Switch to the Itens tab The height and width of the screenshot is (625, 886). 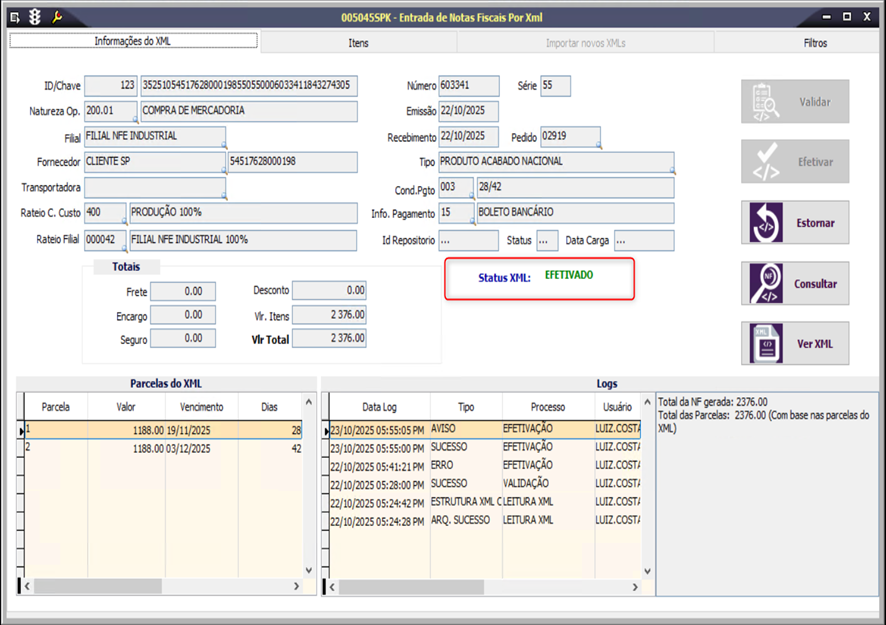click(358, 43)
